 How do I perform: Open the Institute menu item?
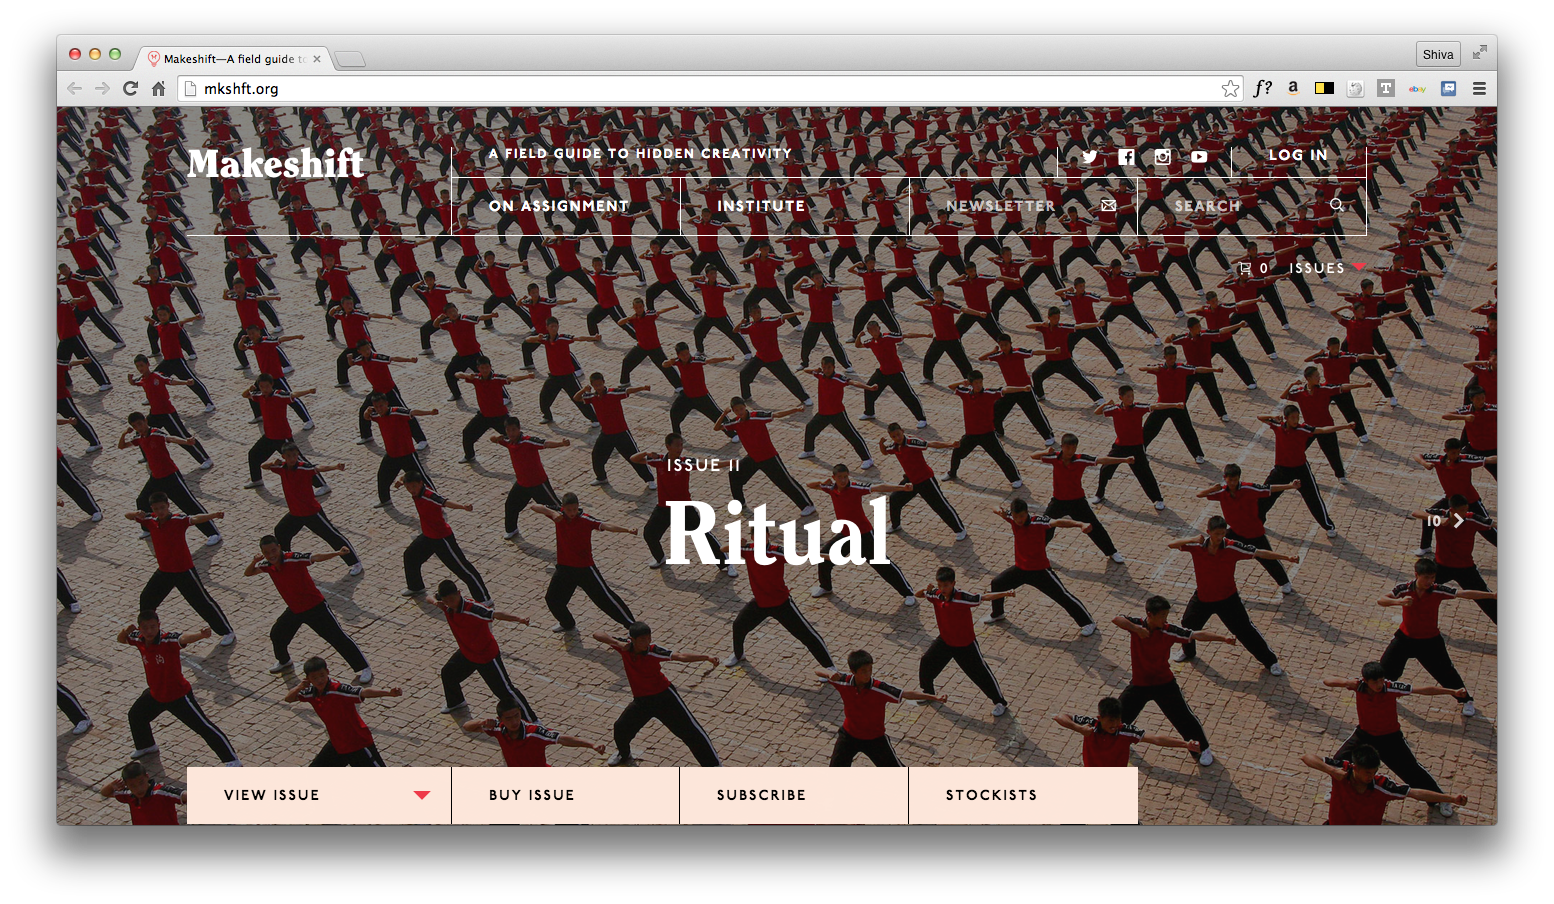(761, 206)
